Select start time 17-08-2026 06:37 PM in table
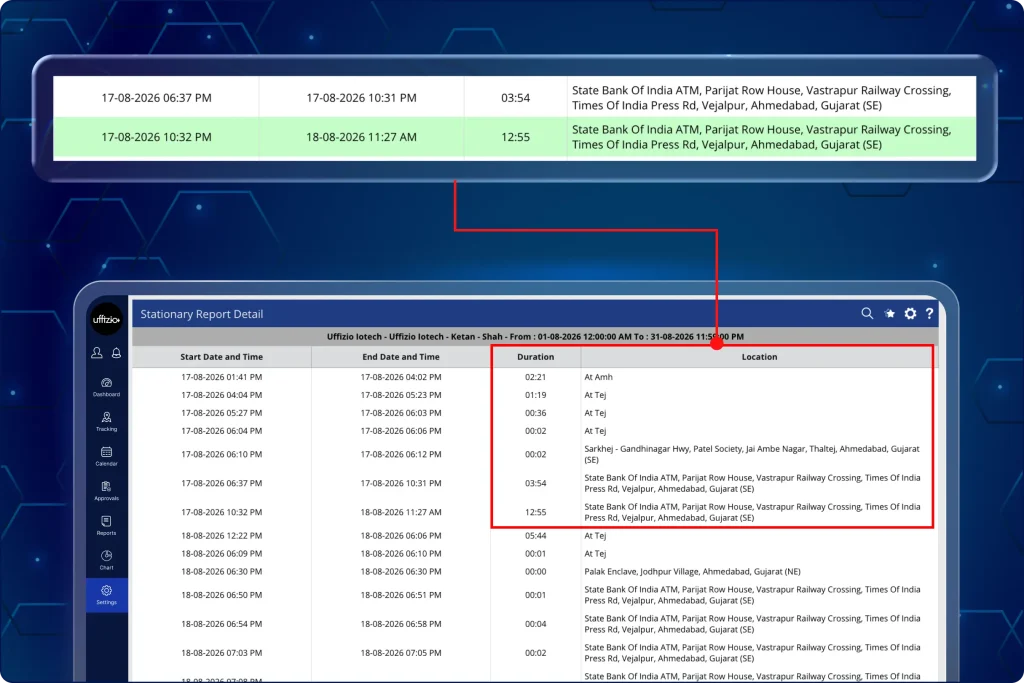Viewport: 1024px width, 683px height. click(x=221, y=483)
